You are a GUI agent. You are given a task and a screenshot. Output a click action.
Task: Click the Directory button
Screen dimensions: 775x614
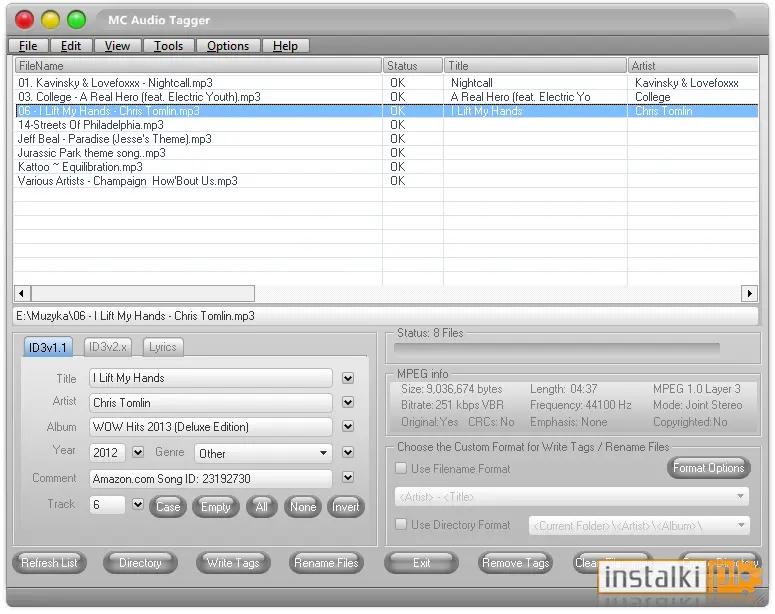(140, 563)
